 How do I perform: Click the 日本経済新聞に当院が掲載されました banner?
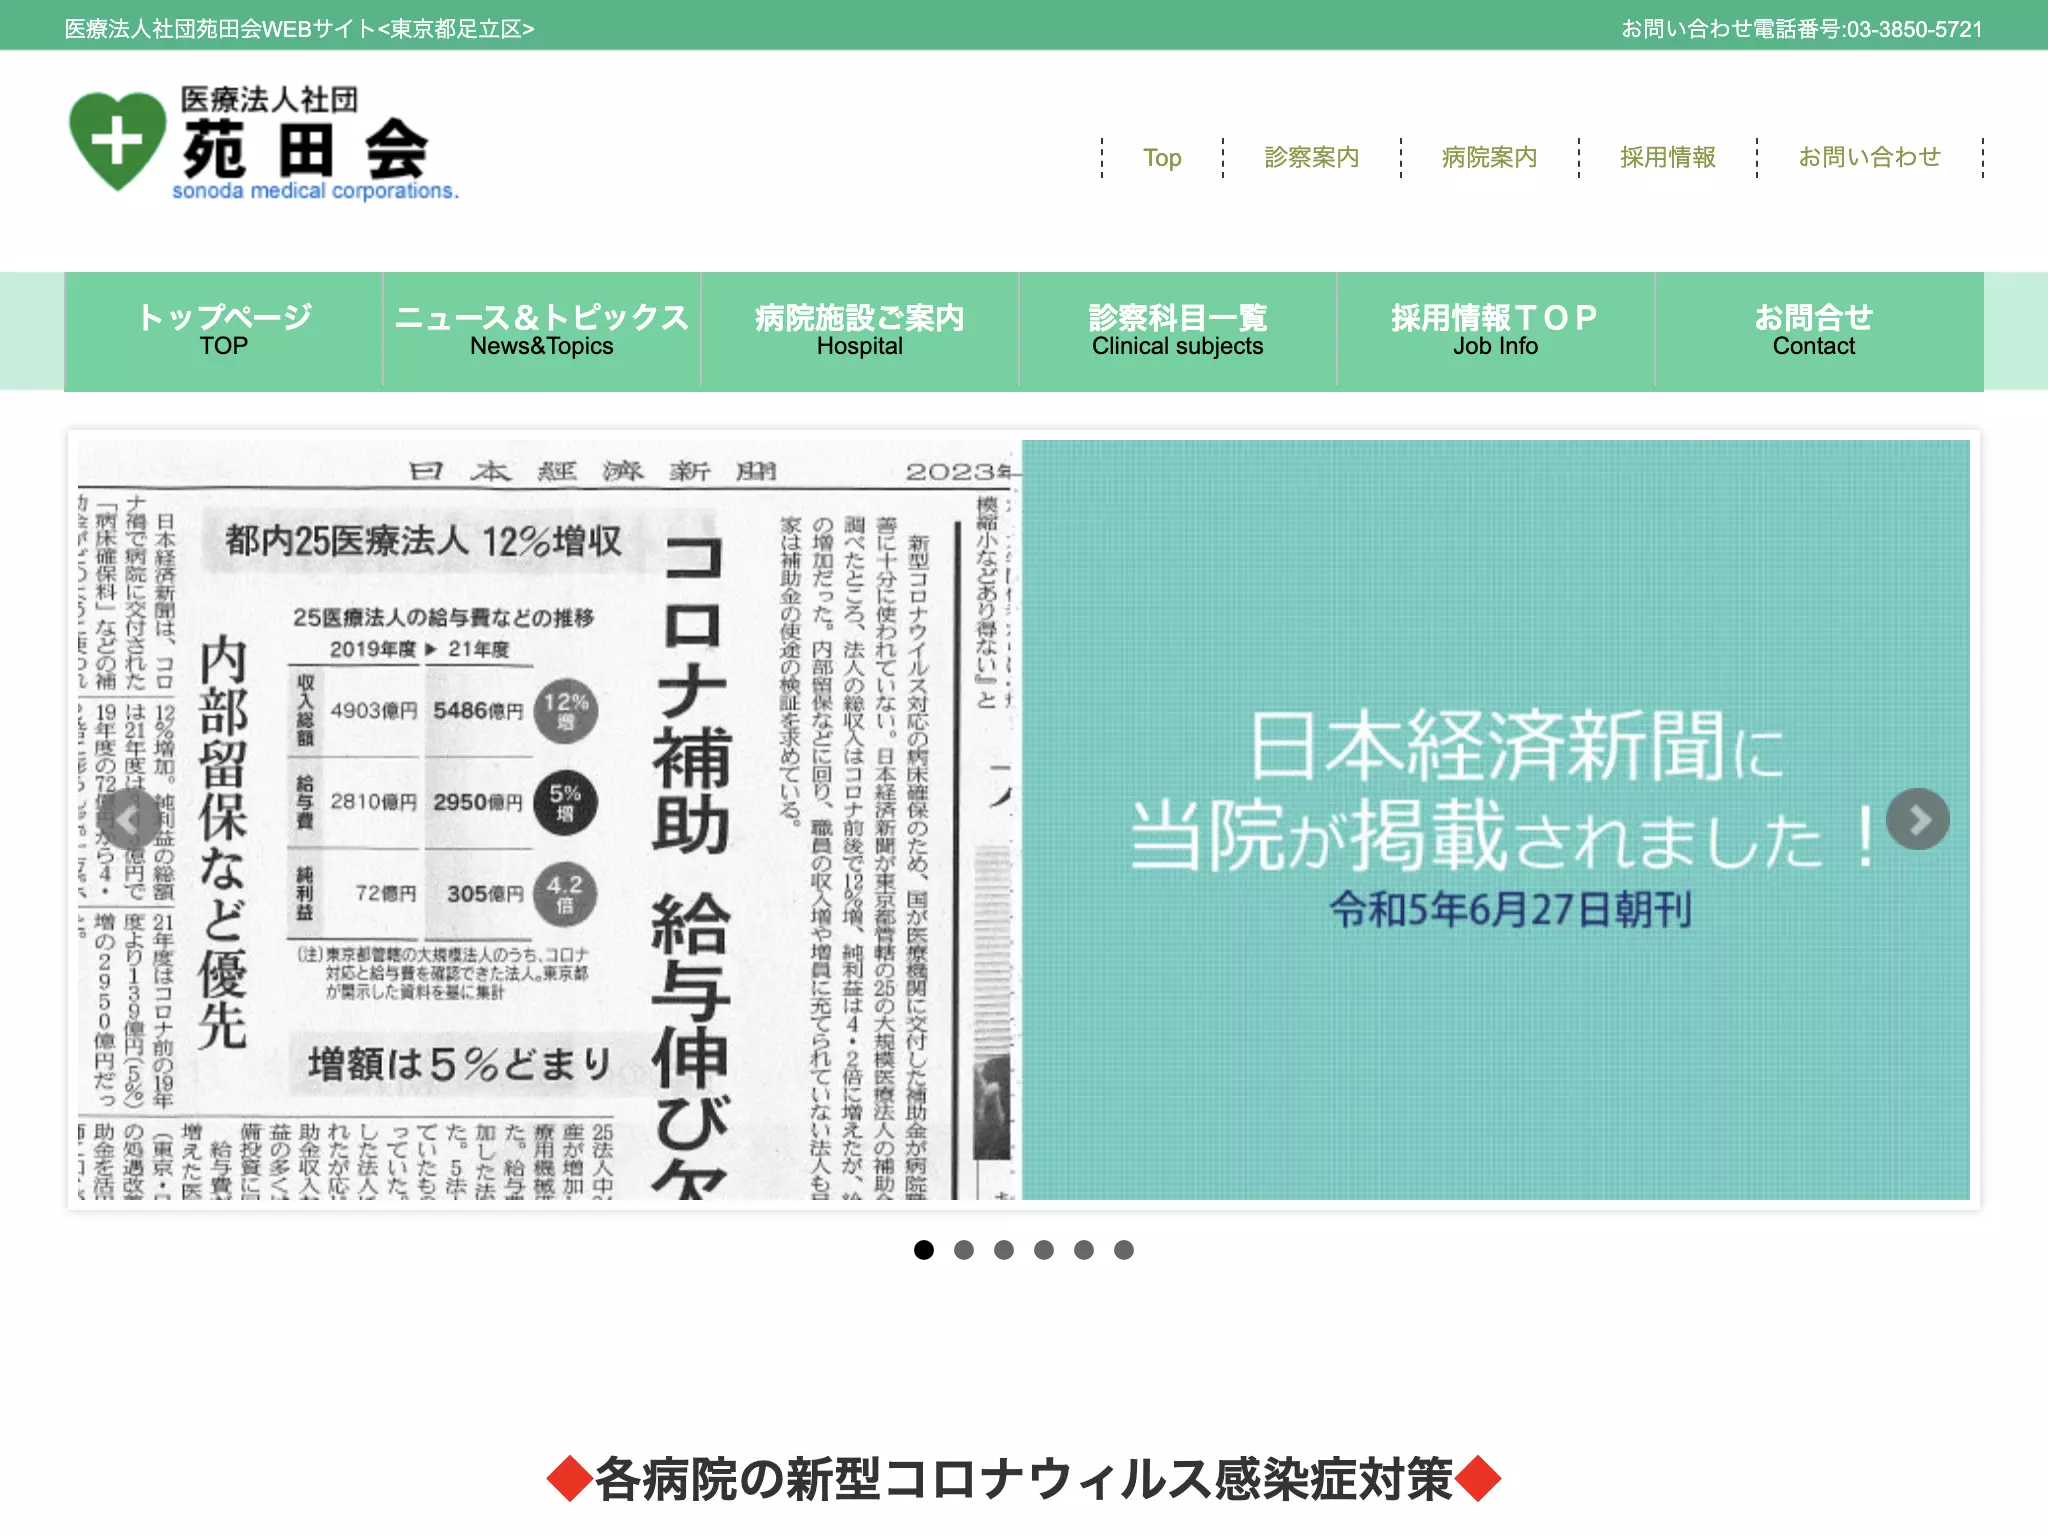(x=1496, y=819)
